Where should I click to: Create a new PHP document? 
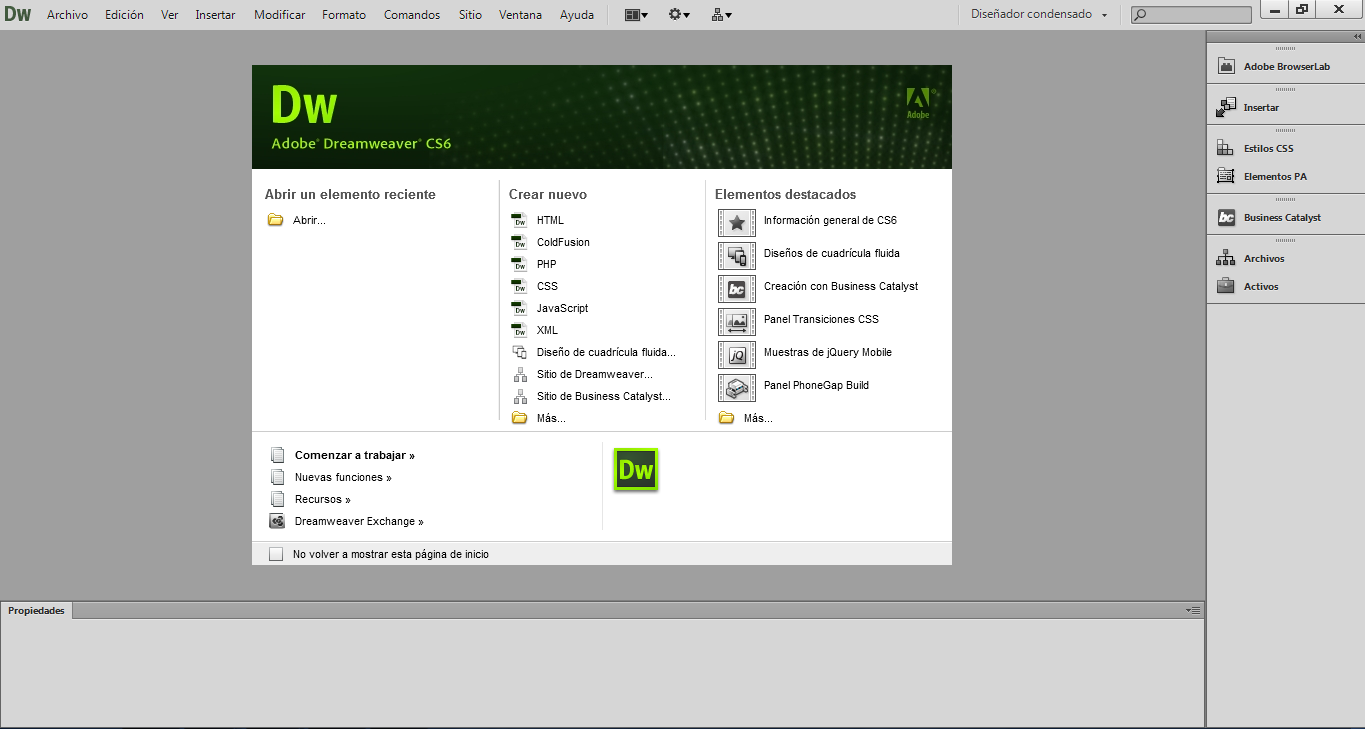click(545, 264)
